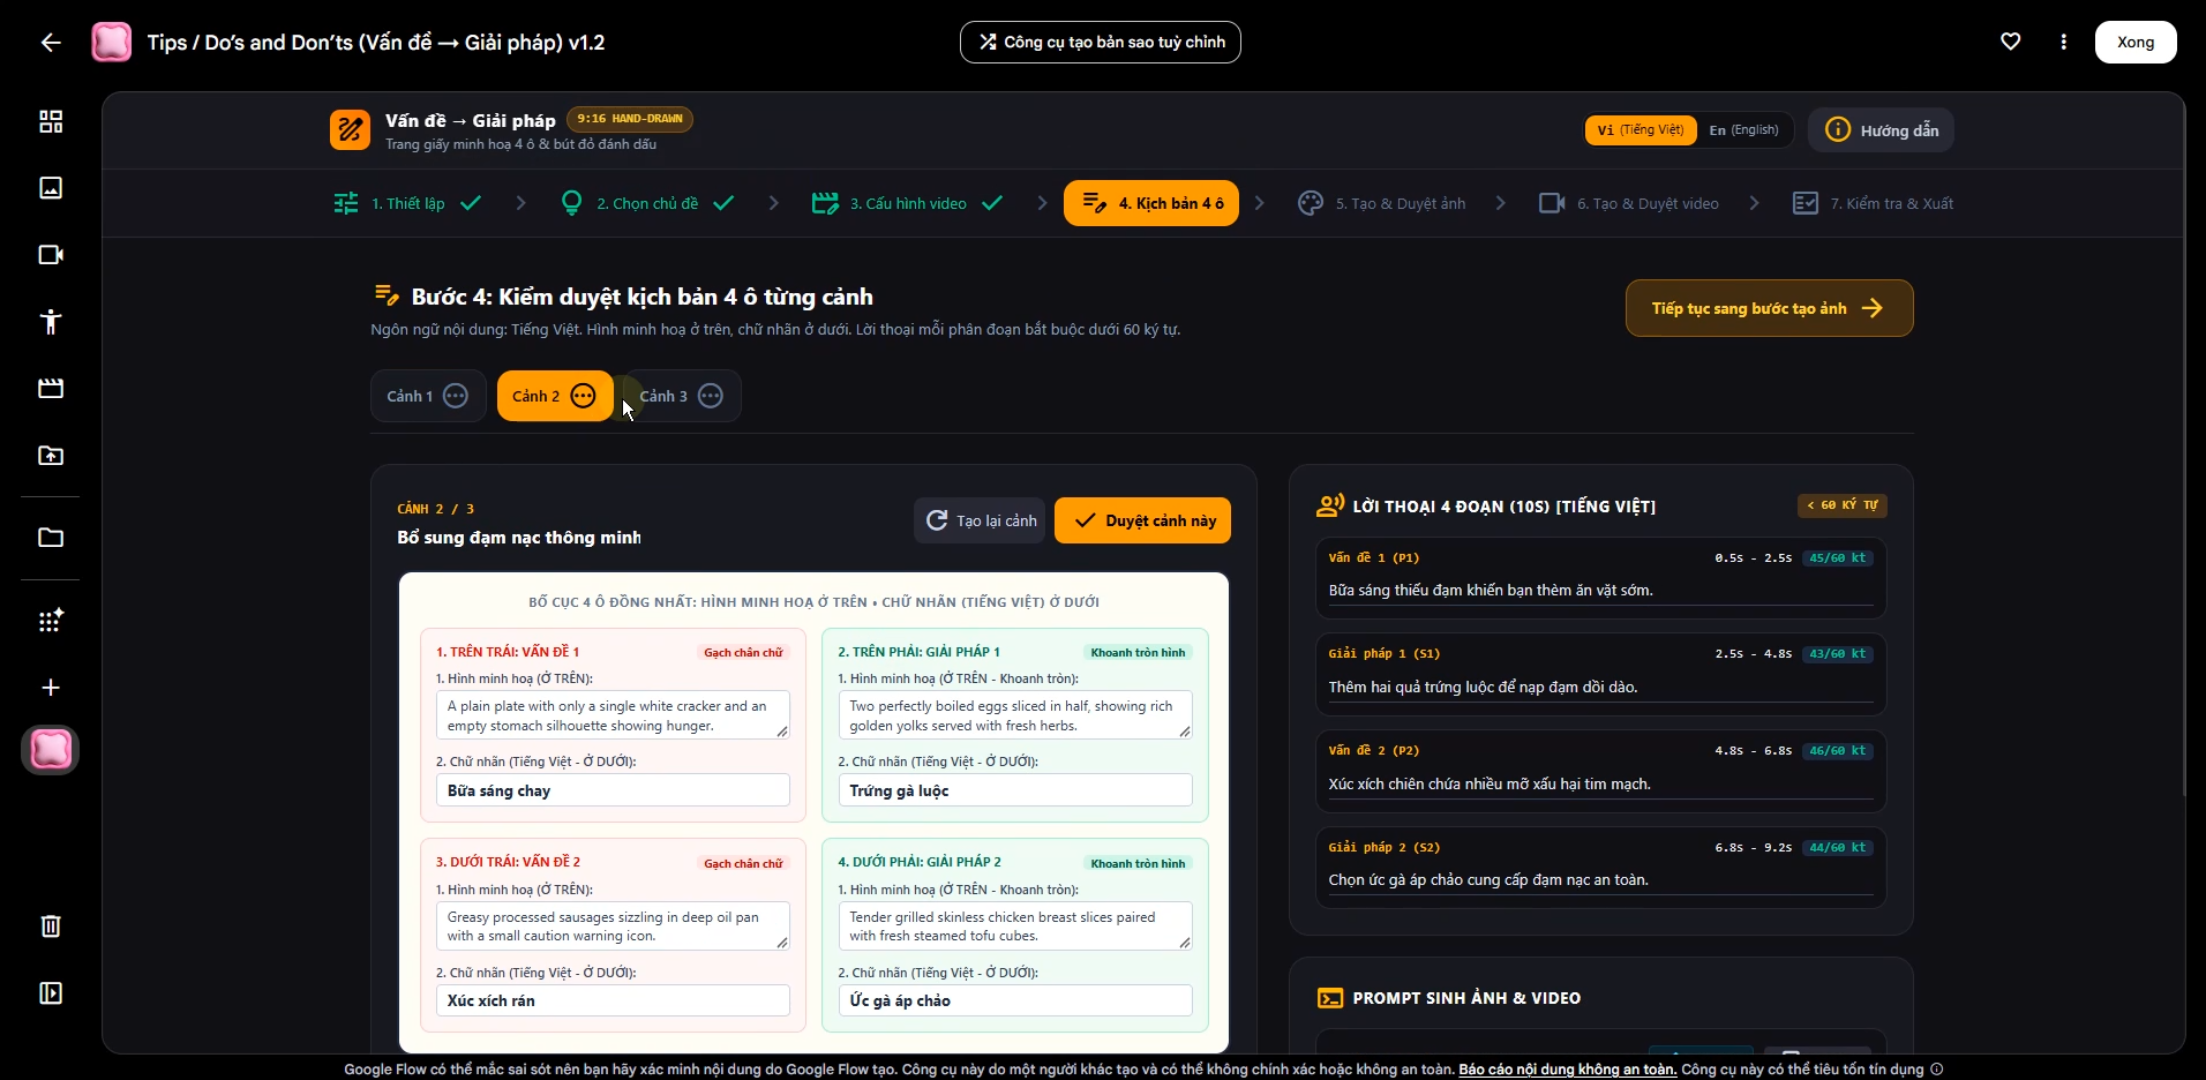The width and height of the screenshot is (2206, 1080).
Task: Open Cảnh 3 scene tab
Action: pos(681,396)
